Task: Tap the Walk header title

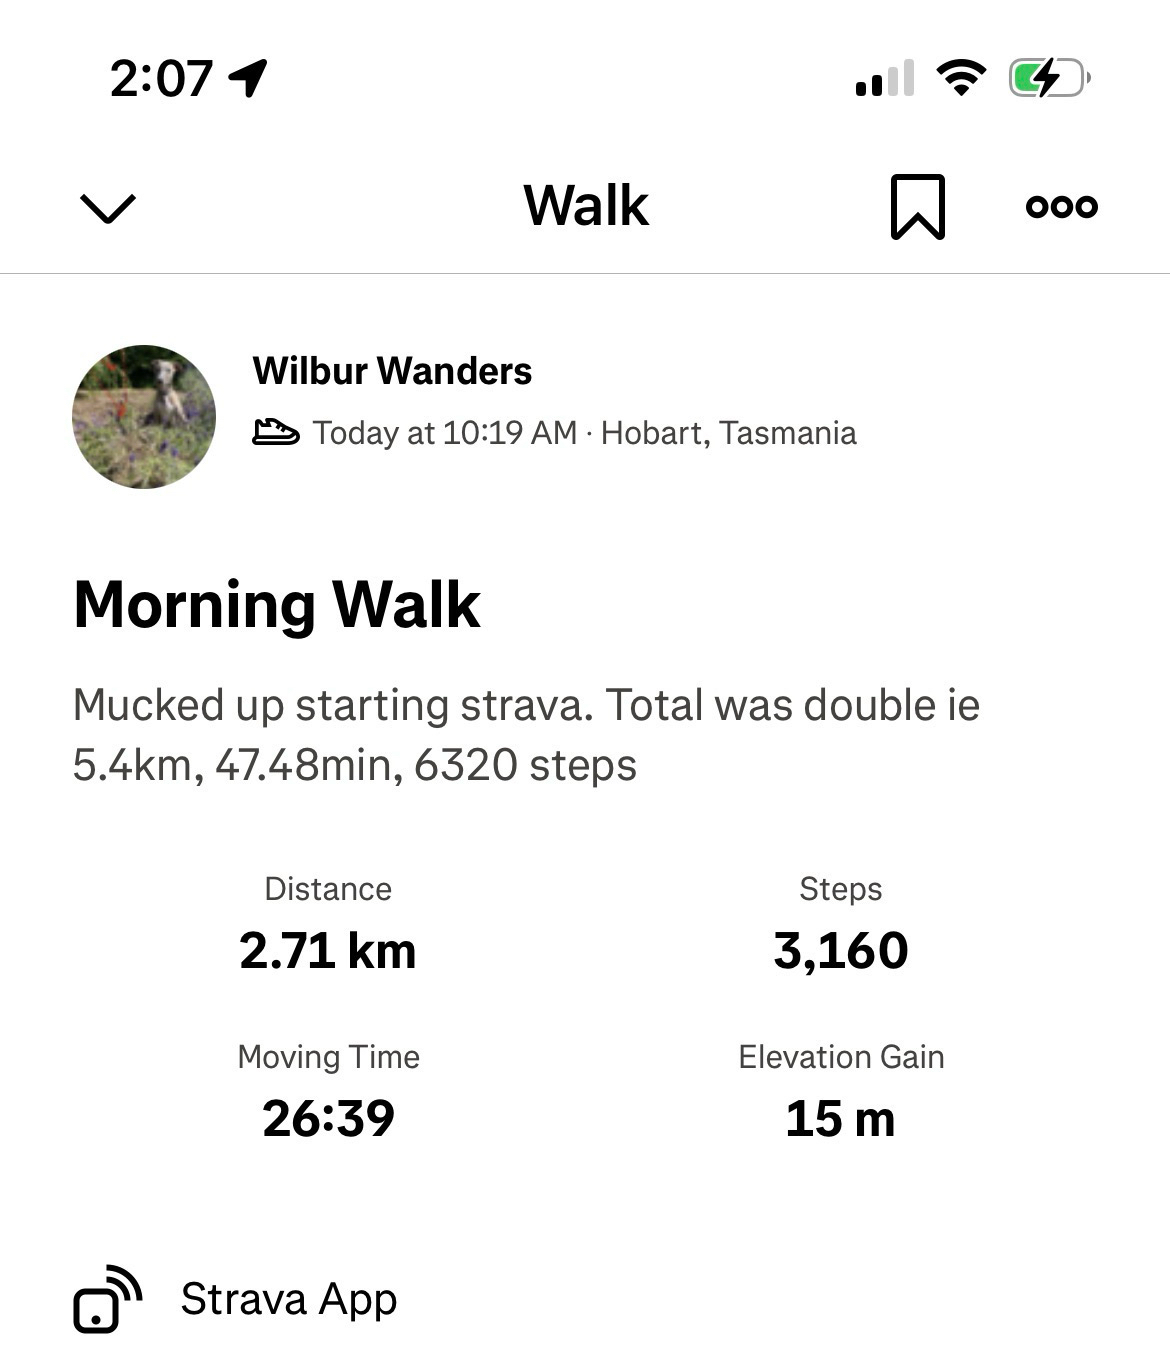Action: click(x=586, y=206)
